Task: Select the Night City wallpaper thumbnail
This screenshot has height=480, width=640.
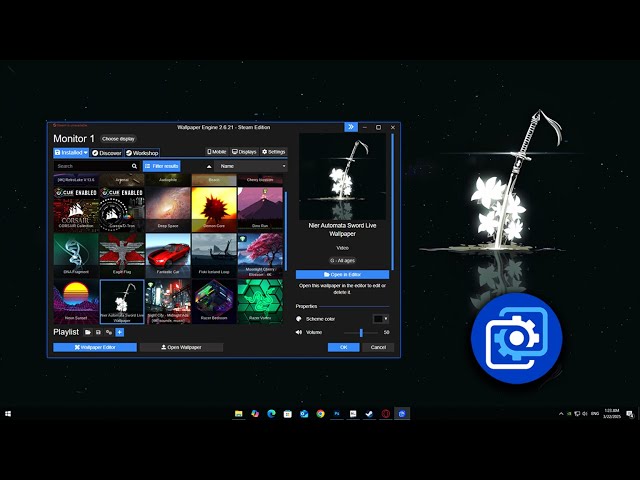Action: pyautogui.click(x=168, y=302)
